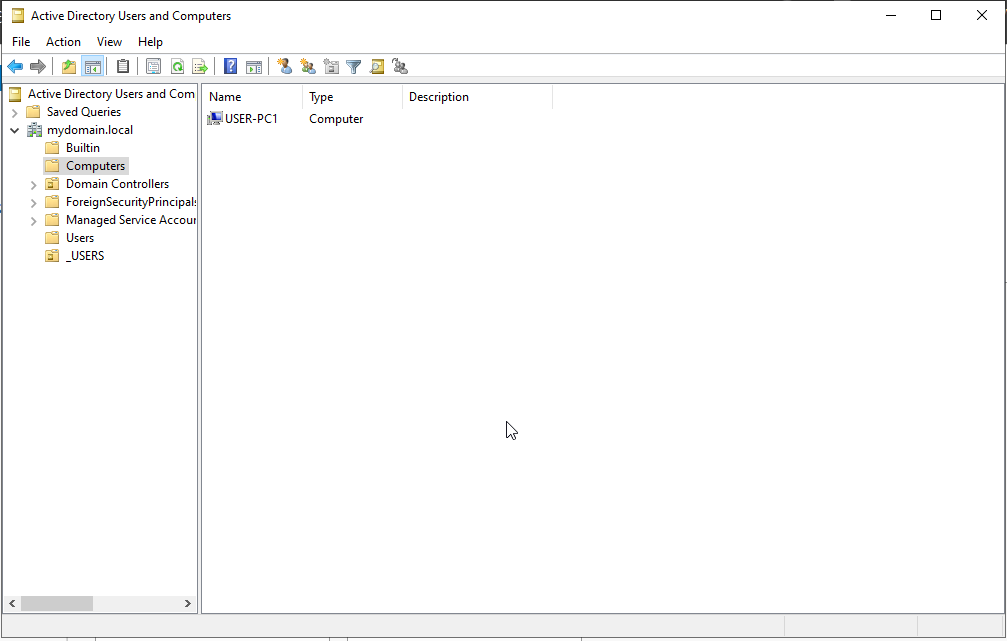This screenshot has height=641, width=1007.
Task: Select the Users container
Action: (80, 238)
